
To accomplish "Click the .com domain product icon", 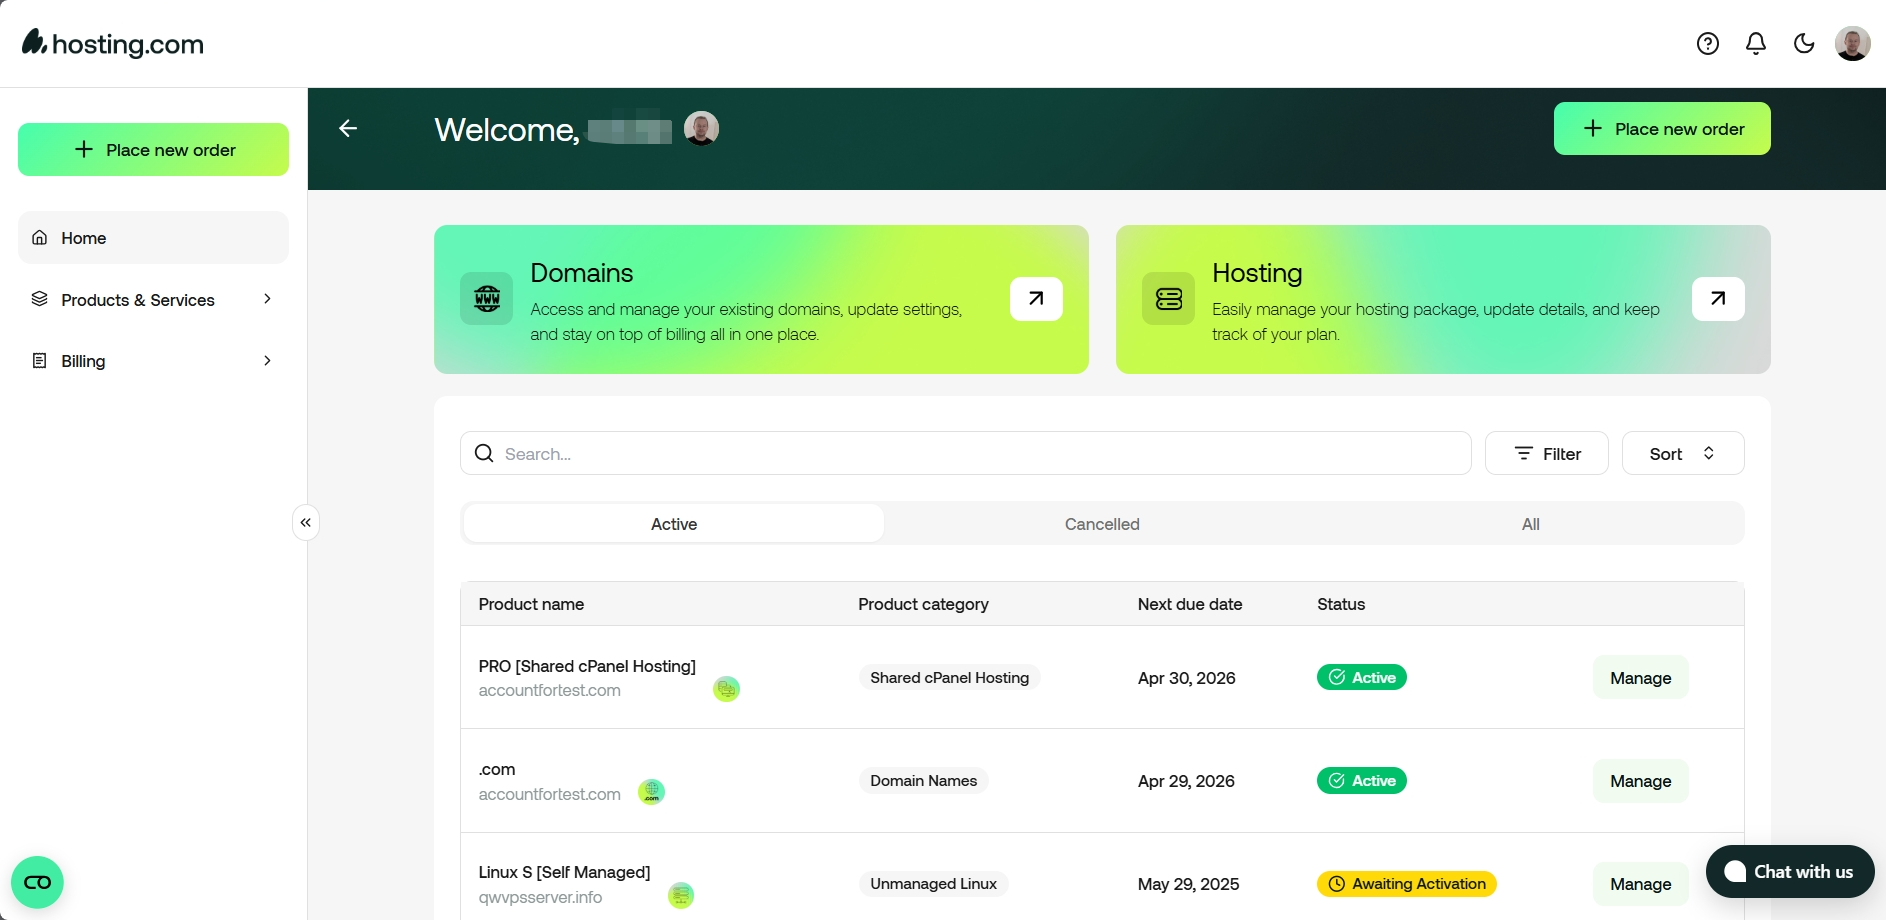I will tap(651, 792).
